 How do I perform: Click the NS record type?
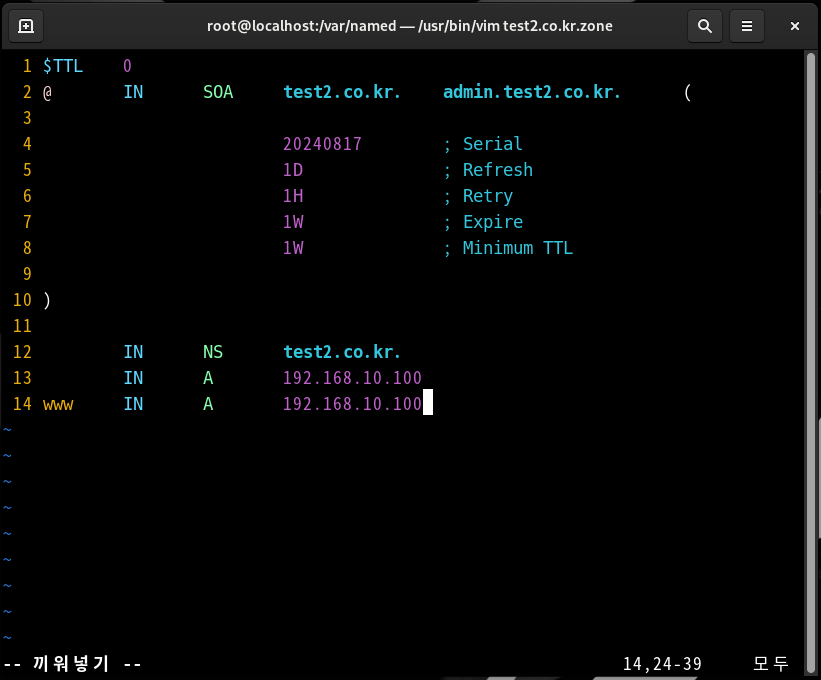(x=213, y=352)
